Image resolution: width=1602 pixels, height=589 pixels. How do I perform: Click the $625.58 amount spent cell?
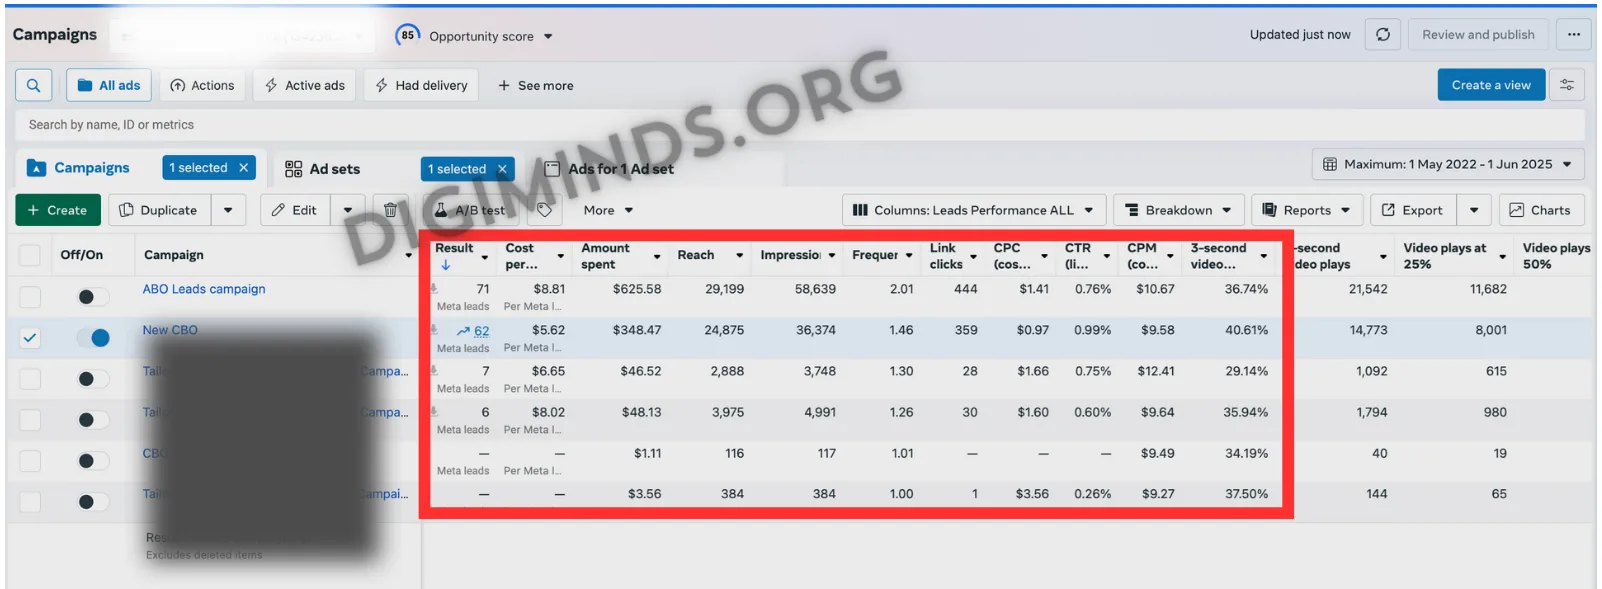(637, 289)
